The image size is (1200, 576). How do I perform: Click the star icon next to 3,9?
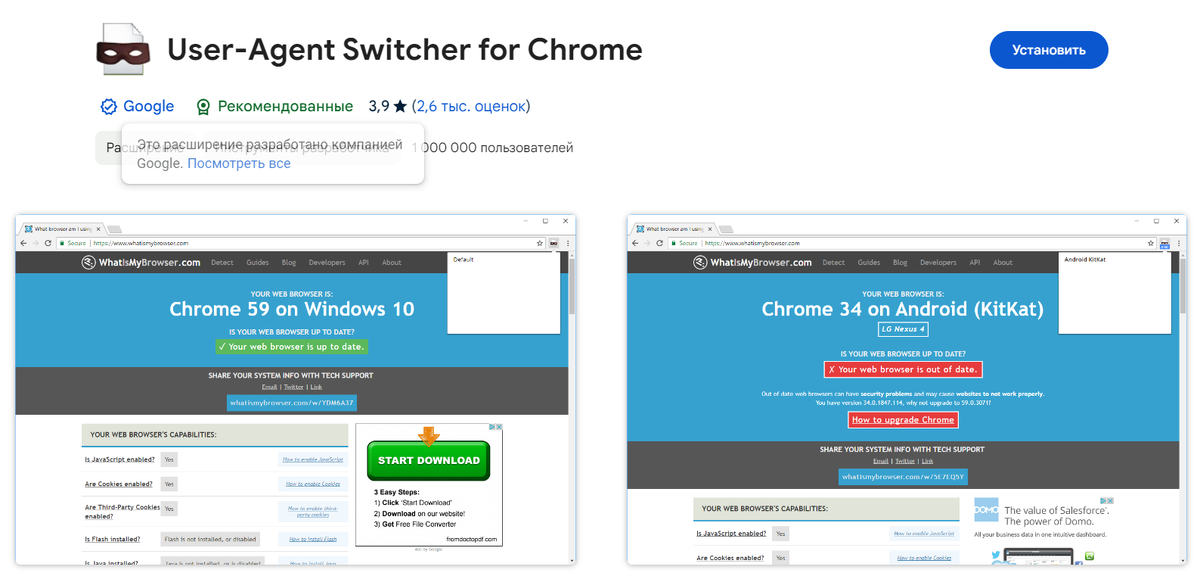click(x=400, y=106)
